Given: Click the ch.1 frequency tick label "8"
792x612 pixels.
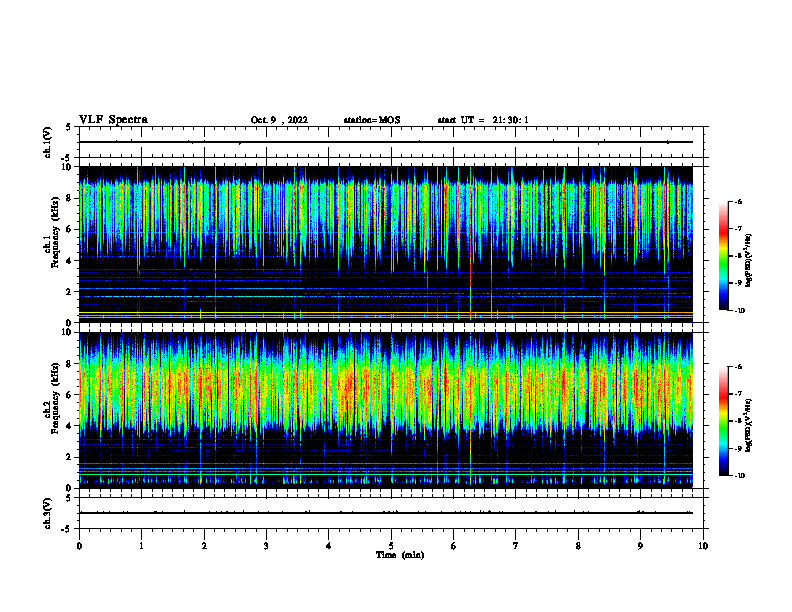Looking at the screenshot, I should (x=69, y=198).
